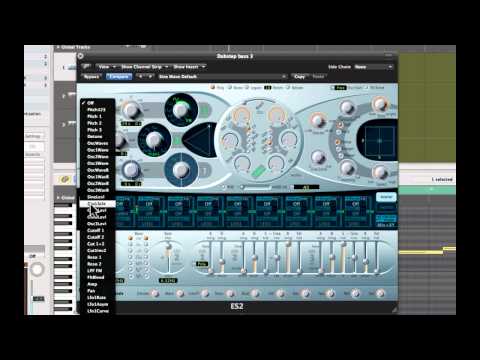
Task: Expand Global Tracks in the arrange window
Action: click(x=58, y=47)
